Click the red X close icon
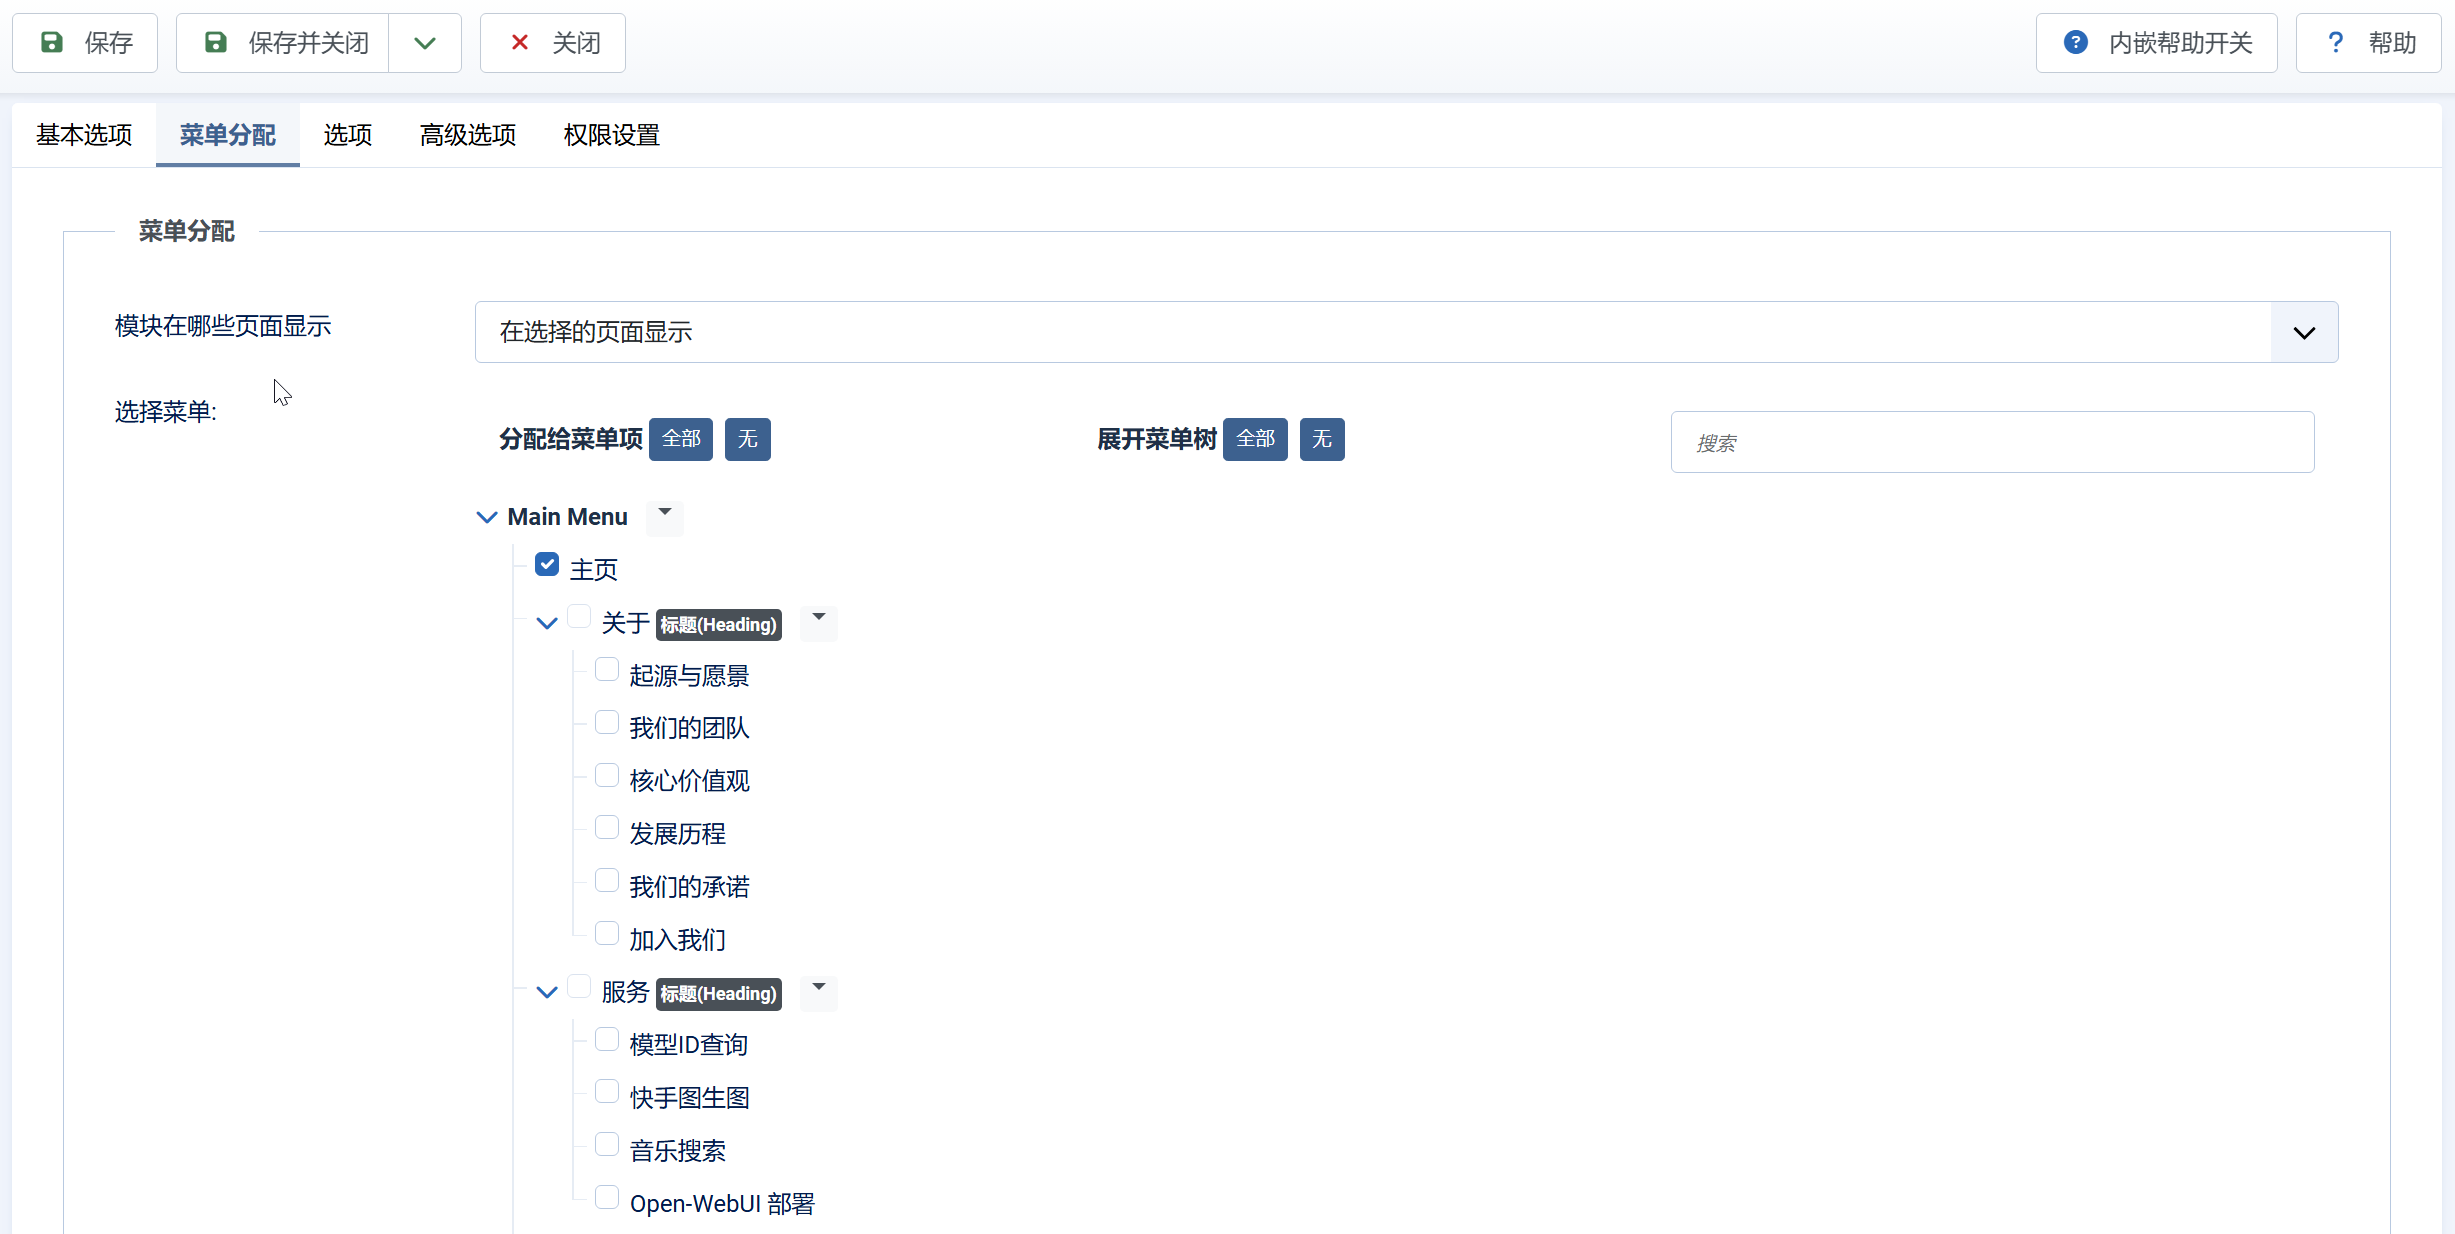 520,42
